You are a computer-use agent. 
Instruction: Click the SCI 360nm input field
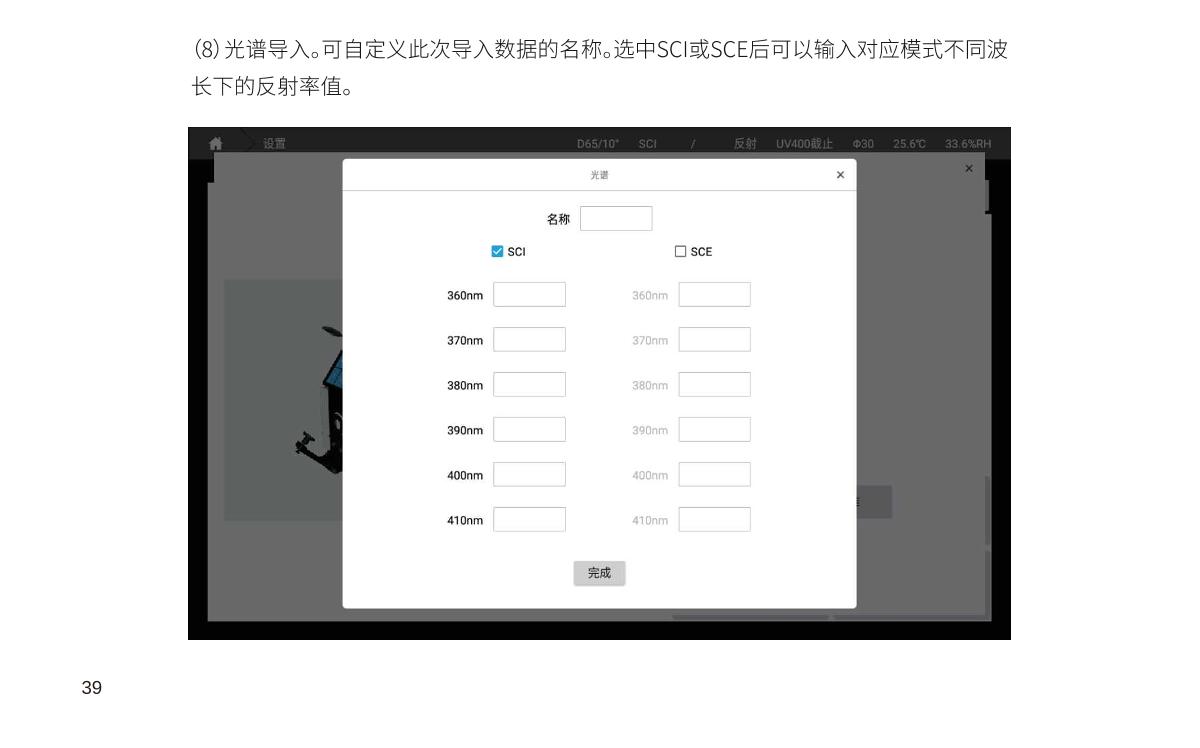(x=529, y=295)
